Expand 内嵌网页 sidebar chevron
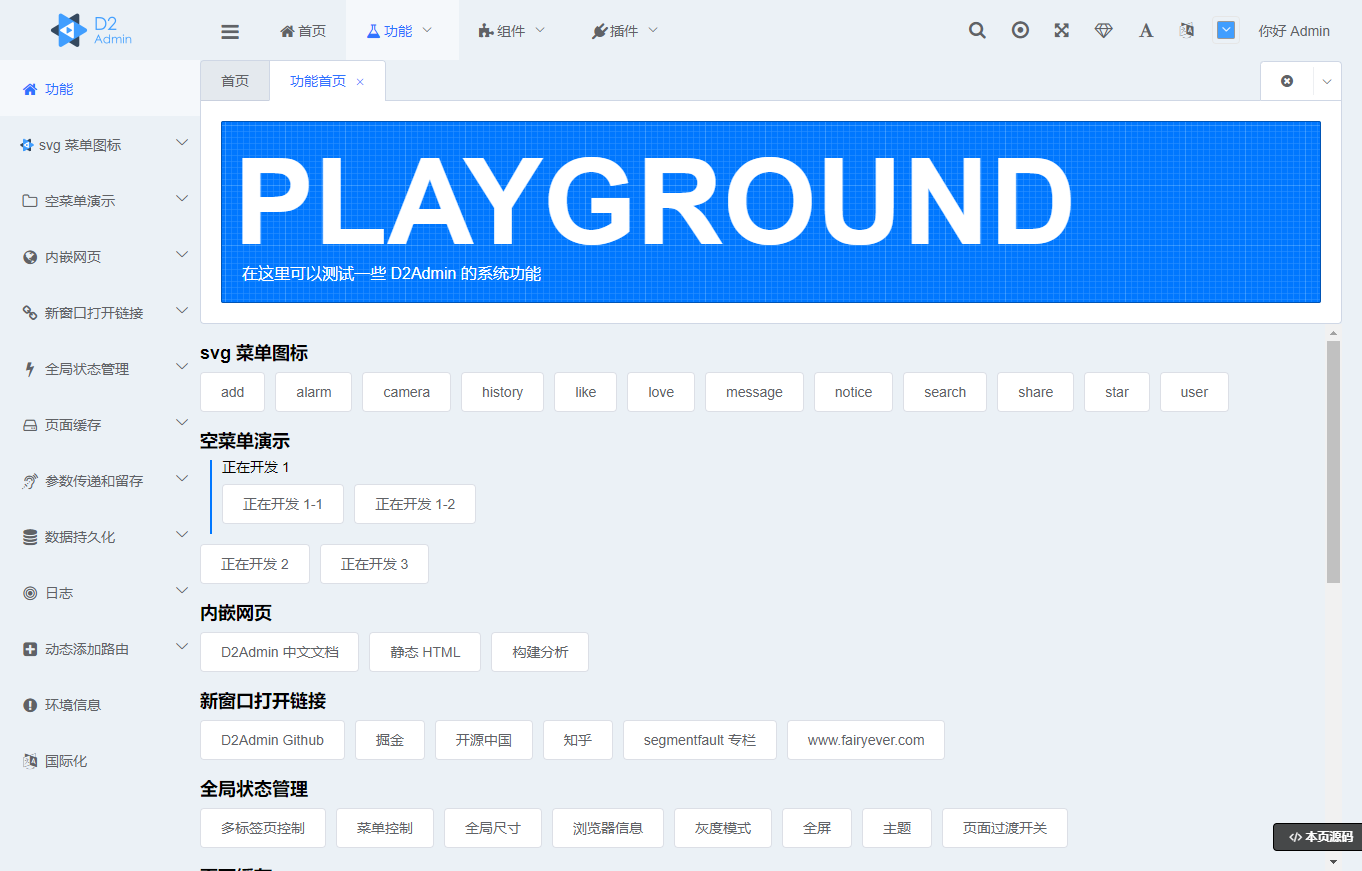 pos(182,255)
